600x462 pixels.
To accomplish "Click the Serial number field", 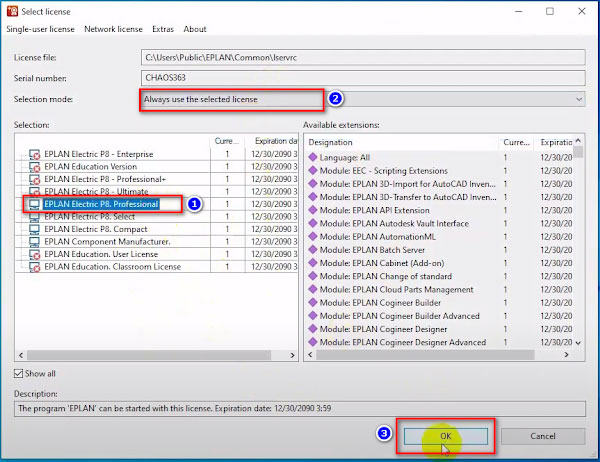I will click(x=362, y=77).
